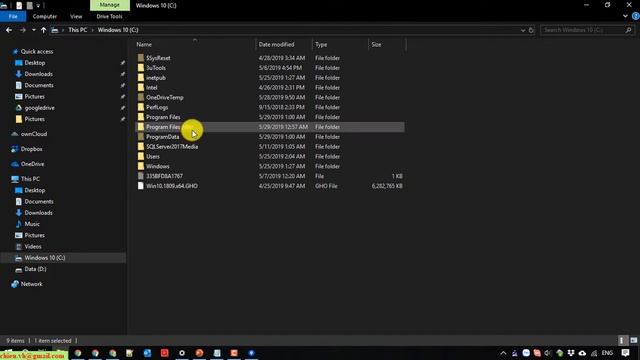Open the Dropbox tray icon

(x=571, y=353)
